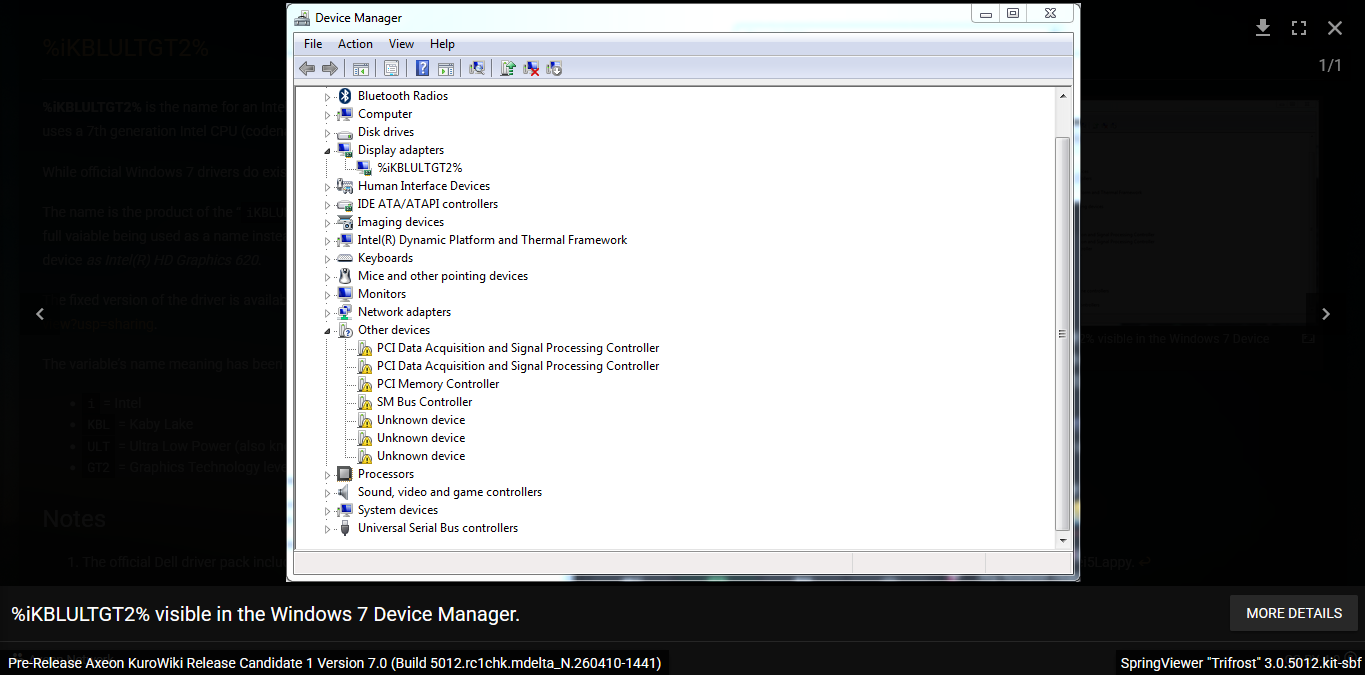Expand the Network adapters node
Image resolution: width=1365 pixels, height=675 pixels.
[x=327, y=313]
